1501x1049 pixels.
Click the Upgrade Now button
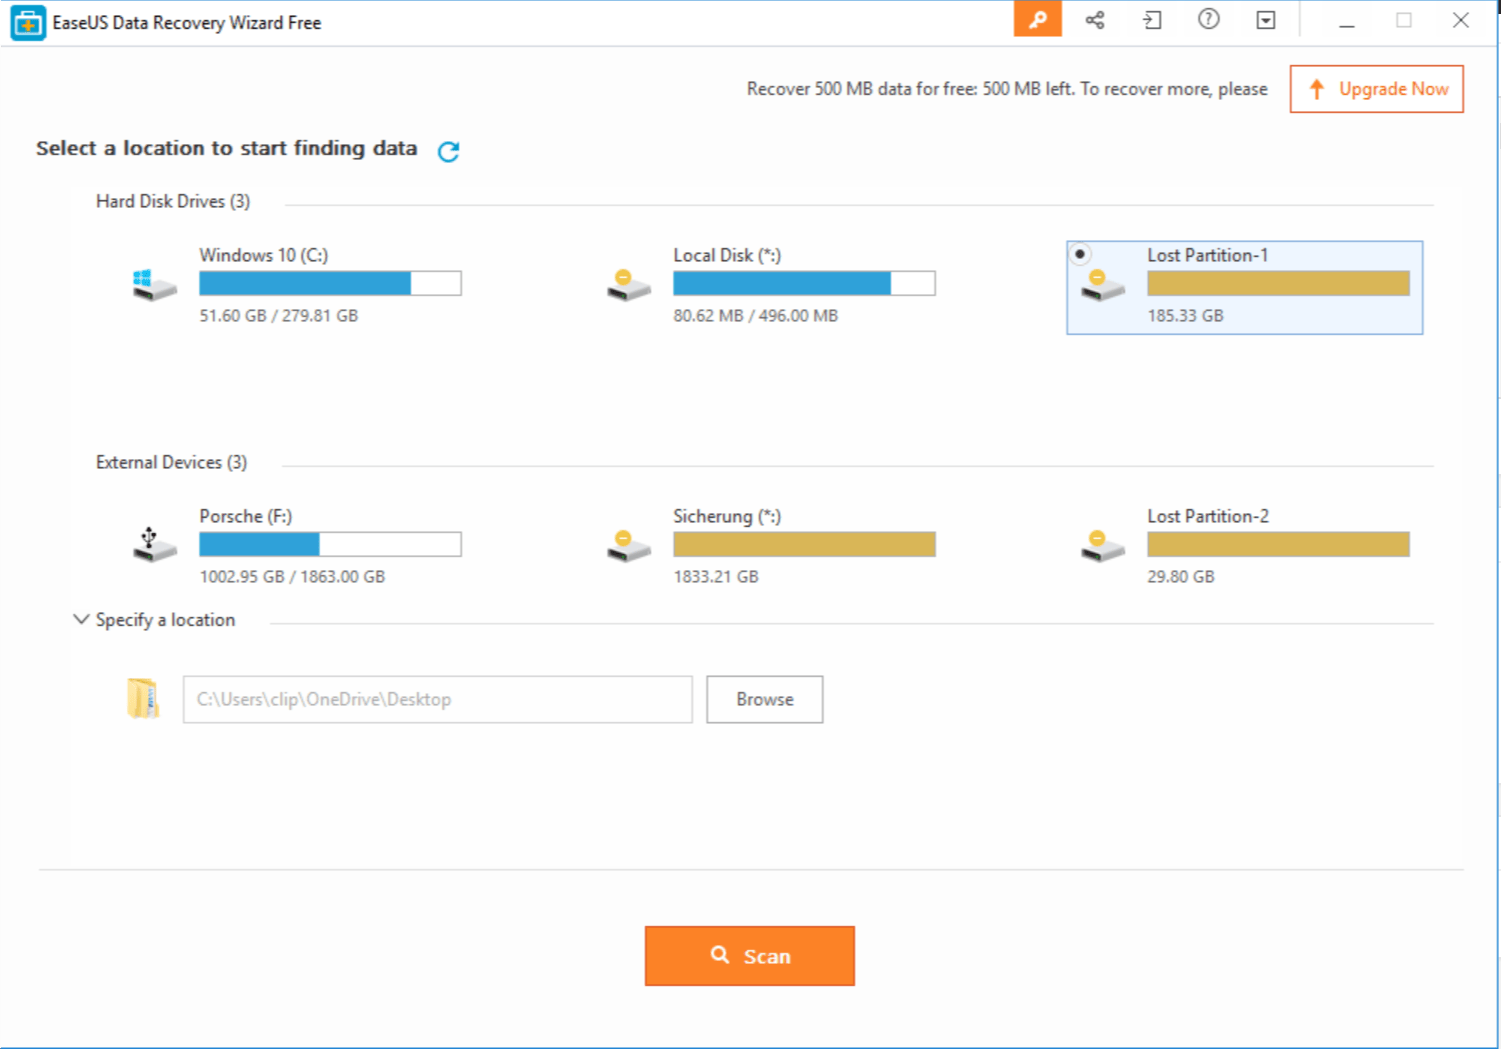1376,89
